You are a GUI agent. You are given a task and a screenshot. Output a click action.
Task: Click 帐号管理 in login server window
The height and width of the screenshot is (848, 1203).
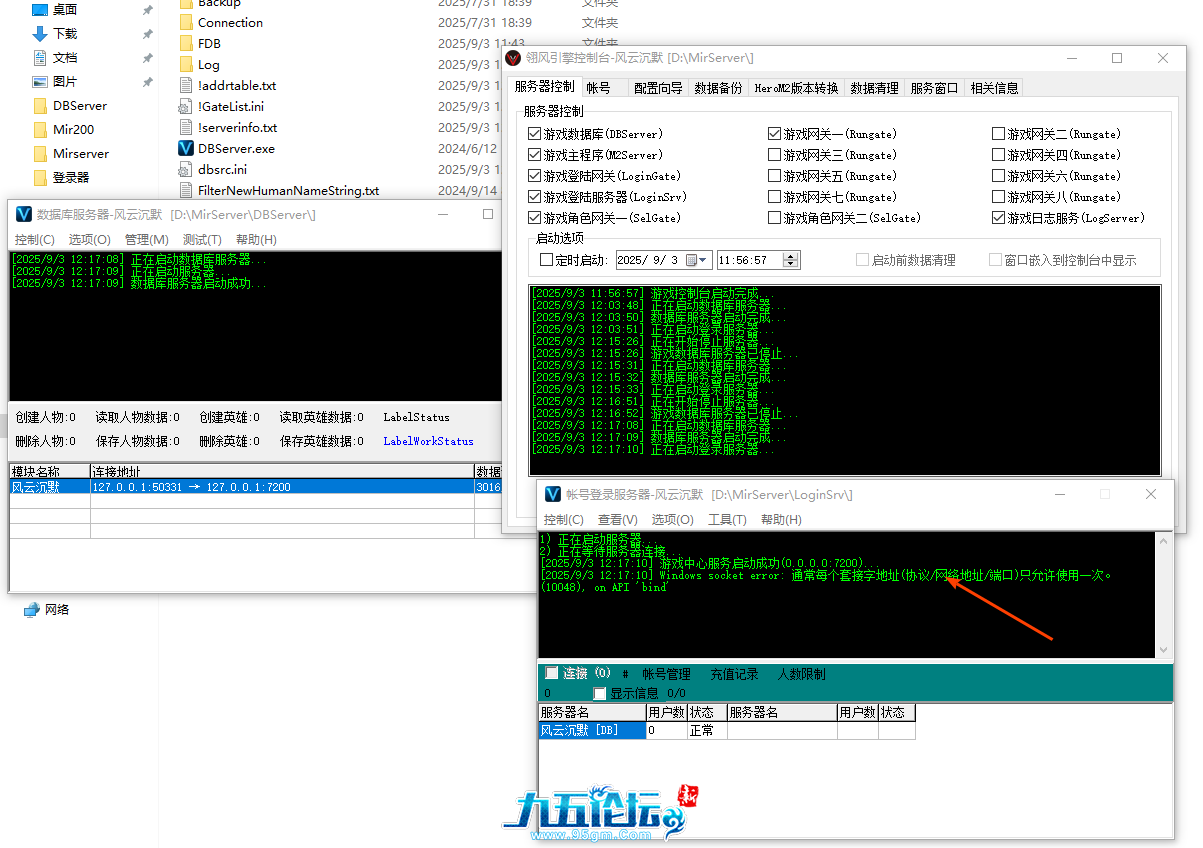[x=666, y=674]
